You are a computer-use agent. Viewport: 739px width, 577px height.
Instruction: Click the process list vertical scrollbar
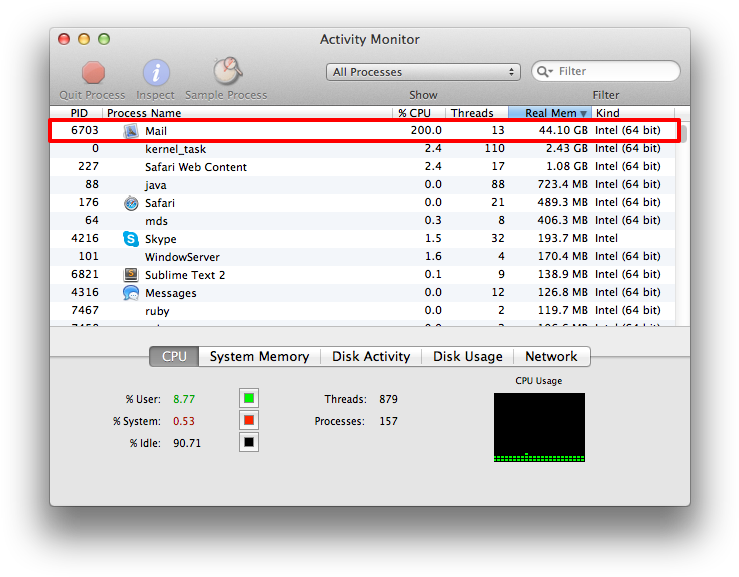tap(683, 134)
